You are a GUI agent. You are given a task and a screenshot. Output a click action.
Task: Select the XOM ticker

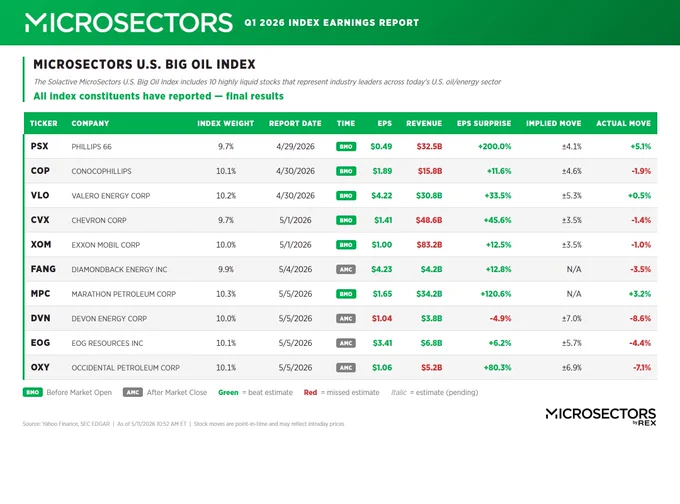[x=41, y=244]
